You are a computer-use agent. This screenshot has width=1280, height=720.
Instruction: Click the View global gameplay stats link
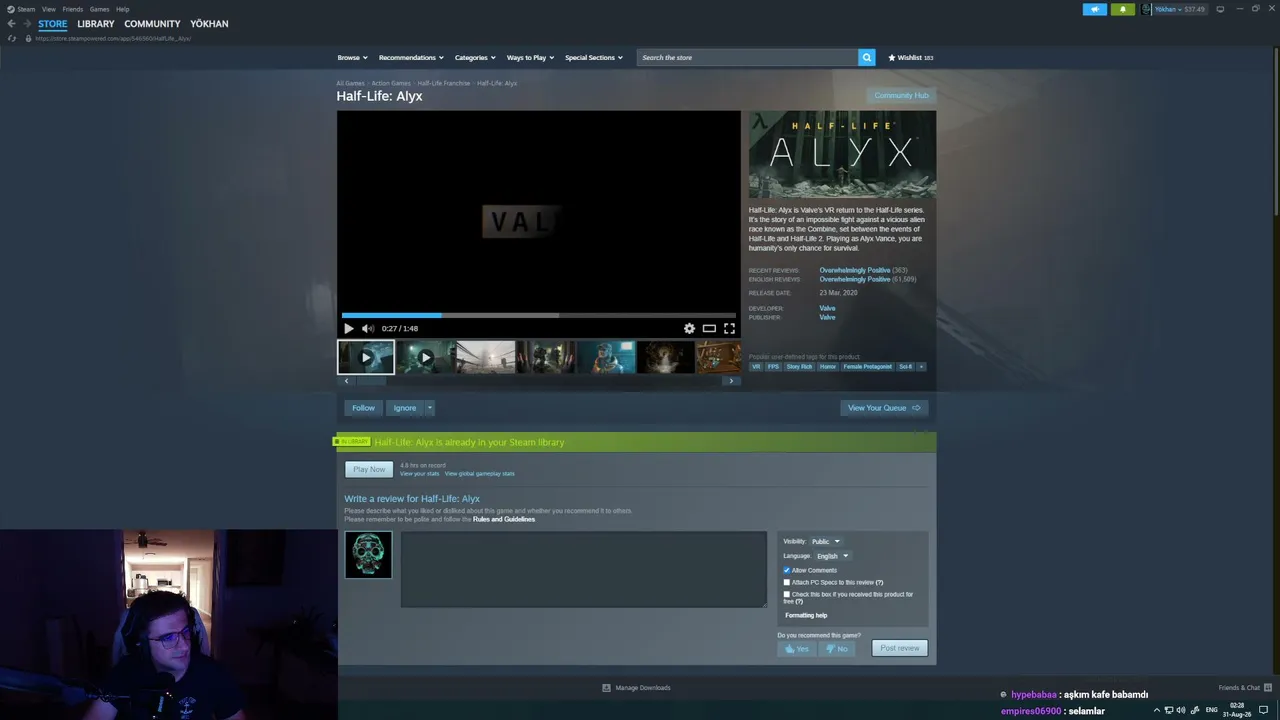(479, 474)
